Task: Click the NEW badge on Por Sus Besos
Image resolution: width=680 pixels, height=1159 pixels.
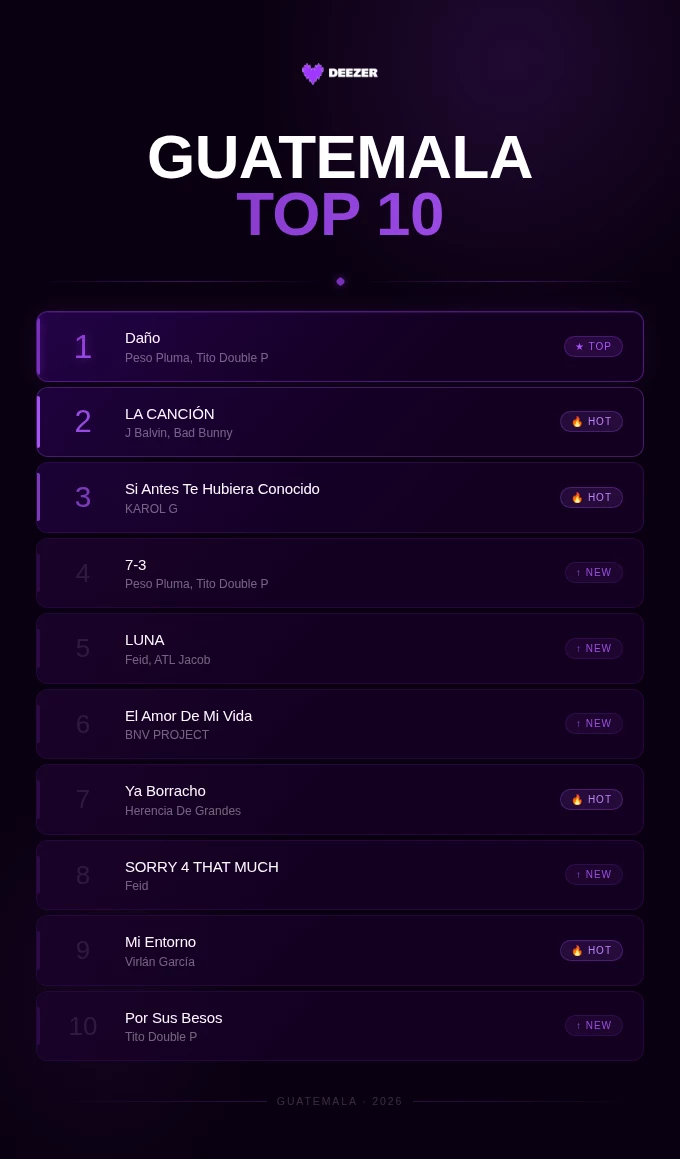Action: click(x=593, y=1026)
